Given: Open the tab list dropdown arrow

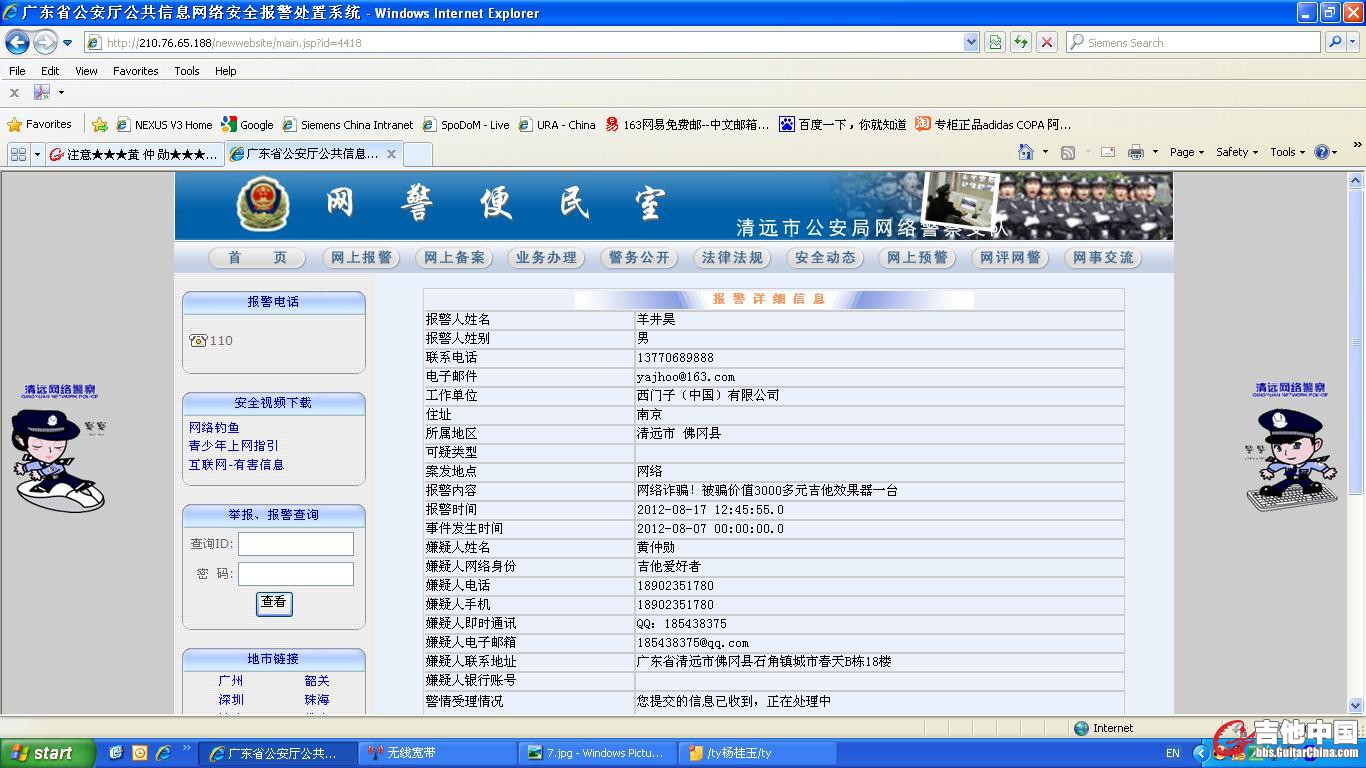Looking at the screenshot, I should (37, 154).
